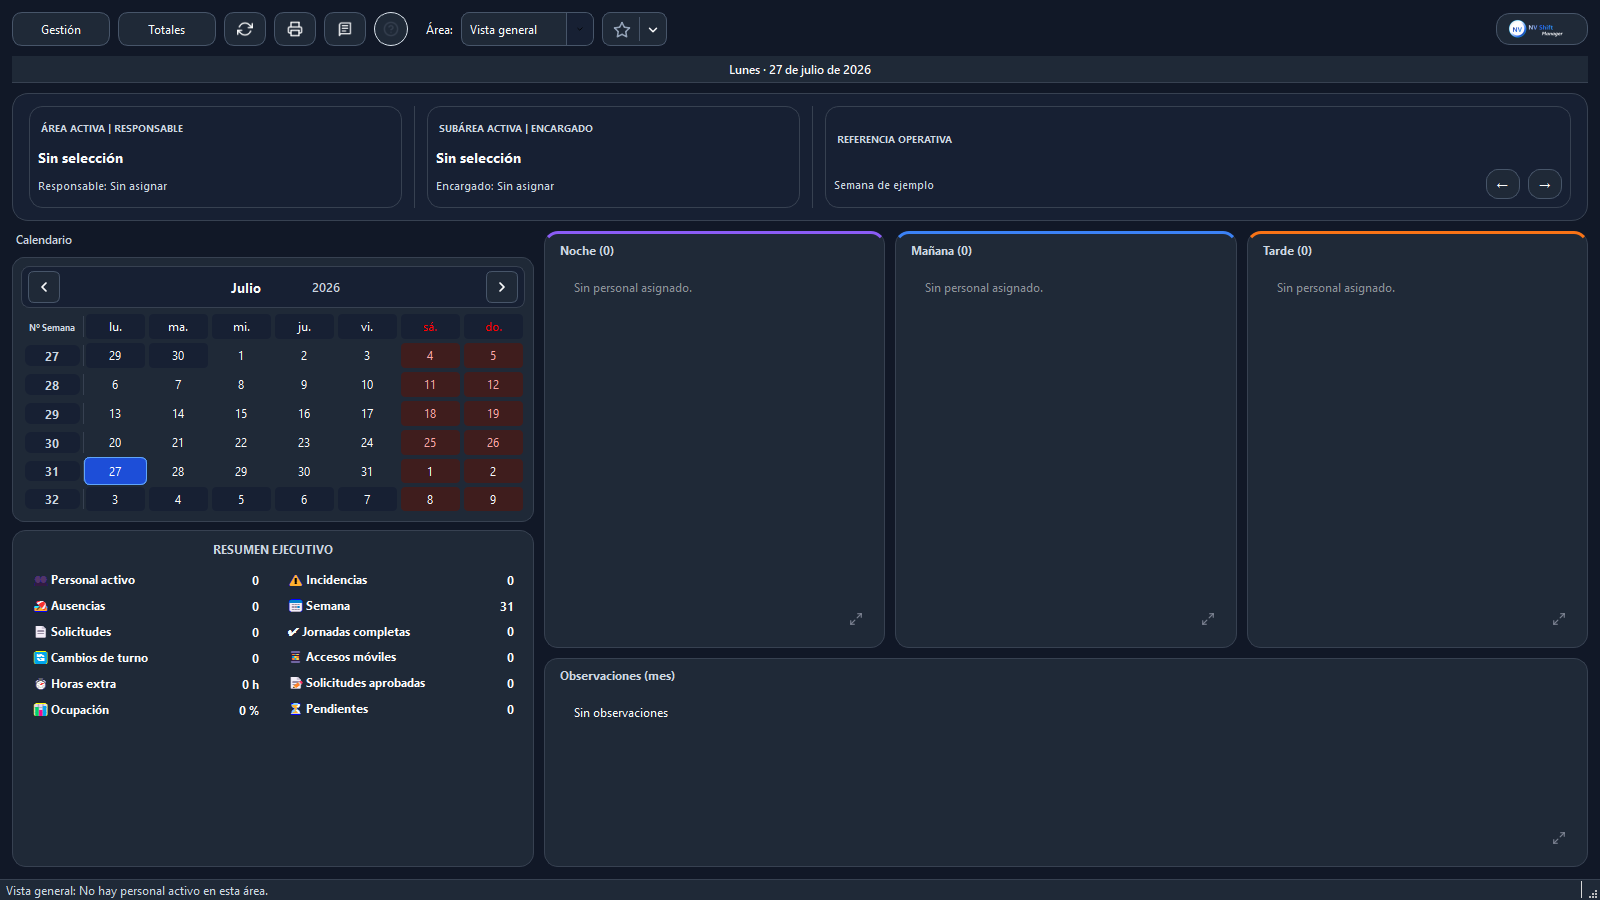Open the notes/report icon

pos(345,30)
